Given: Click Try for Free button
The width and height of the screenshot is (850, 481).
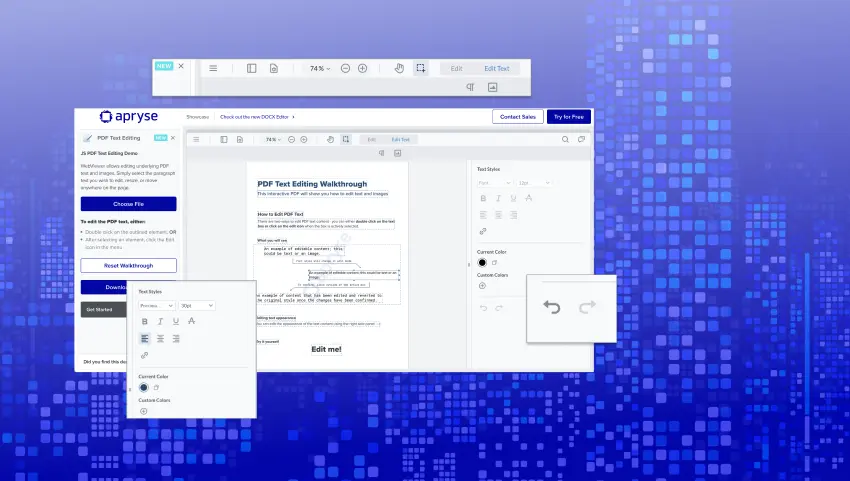Looking at the screenshot, I should point(569,117).
